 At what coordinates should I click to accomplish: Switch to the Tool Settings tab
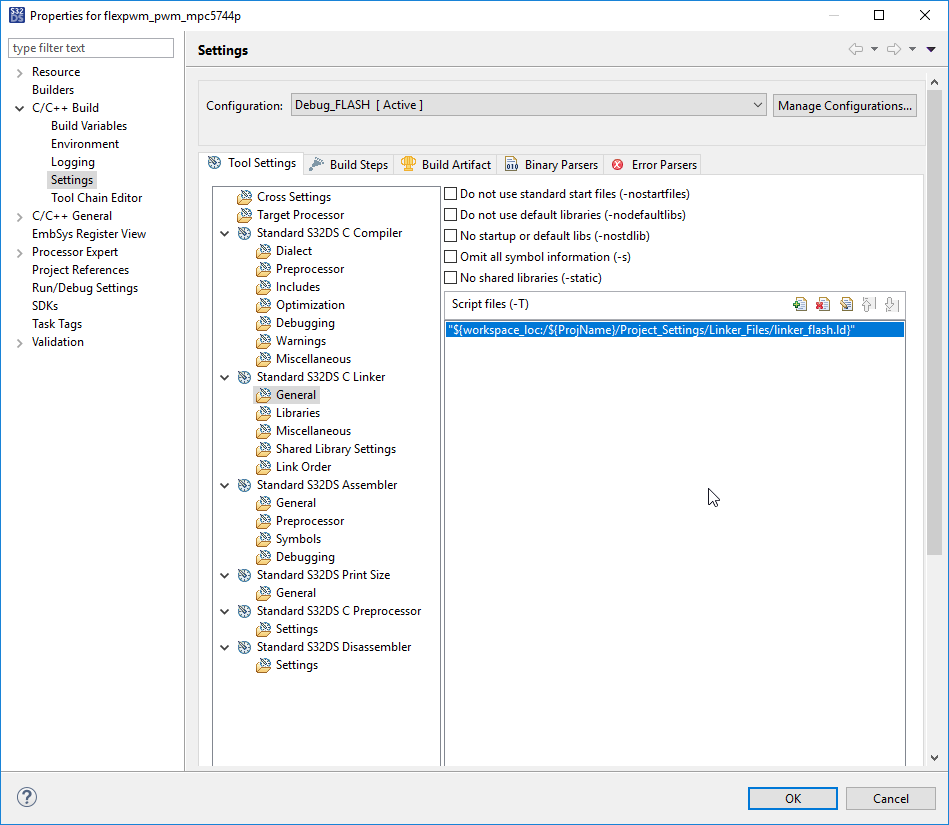click(x=252, y=163)
